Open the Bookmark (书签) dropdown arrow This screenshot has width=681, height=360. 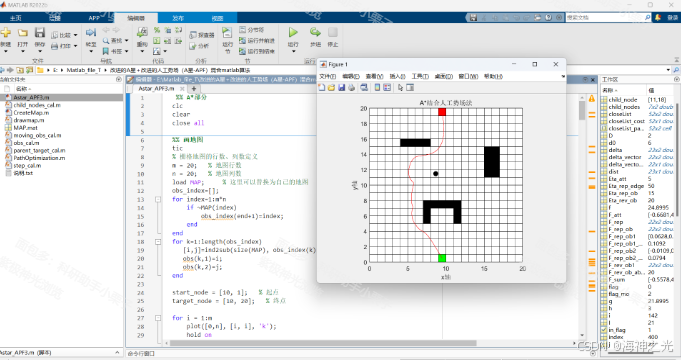126,51
